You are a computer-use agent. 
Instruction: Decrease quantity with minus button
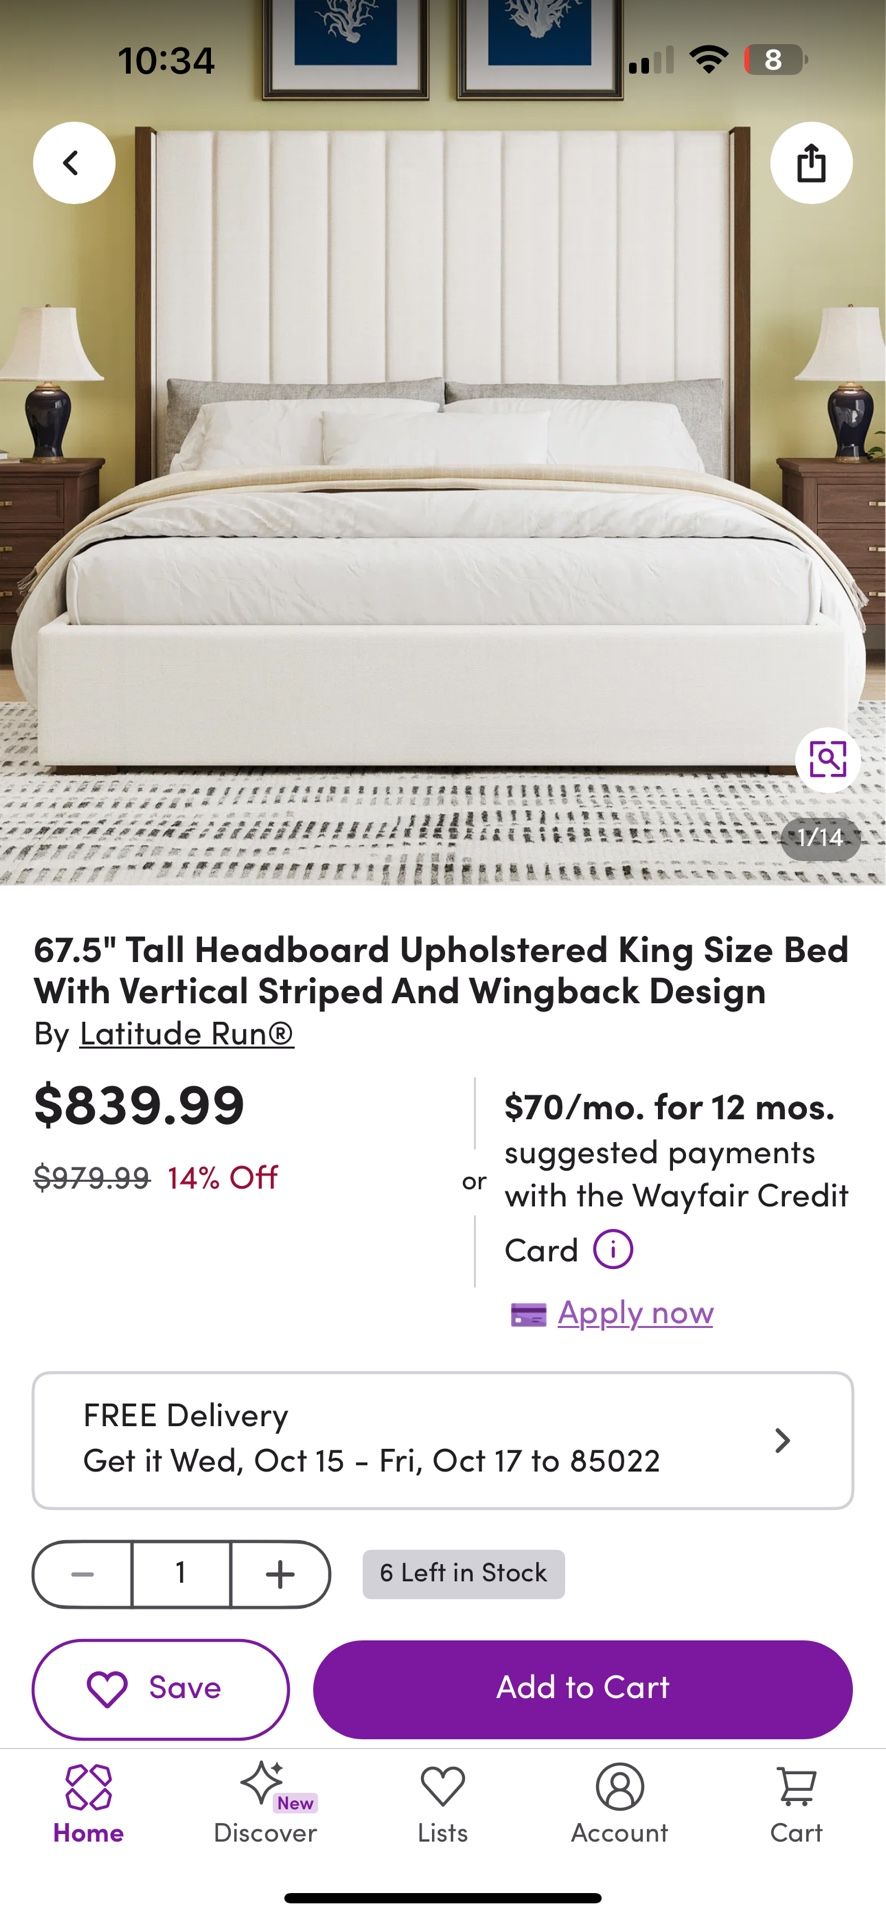pyautogui.click(x=83, y=1574)
